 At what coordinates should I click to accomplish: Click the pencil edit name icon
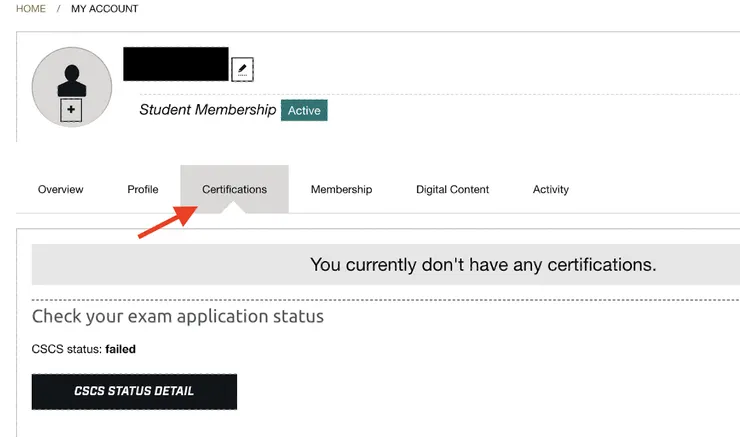pyautogui.click(x=243, y=69)
